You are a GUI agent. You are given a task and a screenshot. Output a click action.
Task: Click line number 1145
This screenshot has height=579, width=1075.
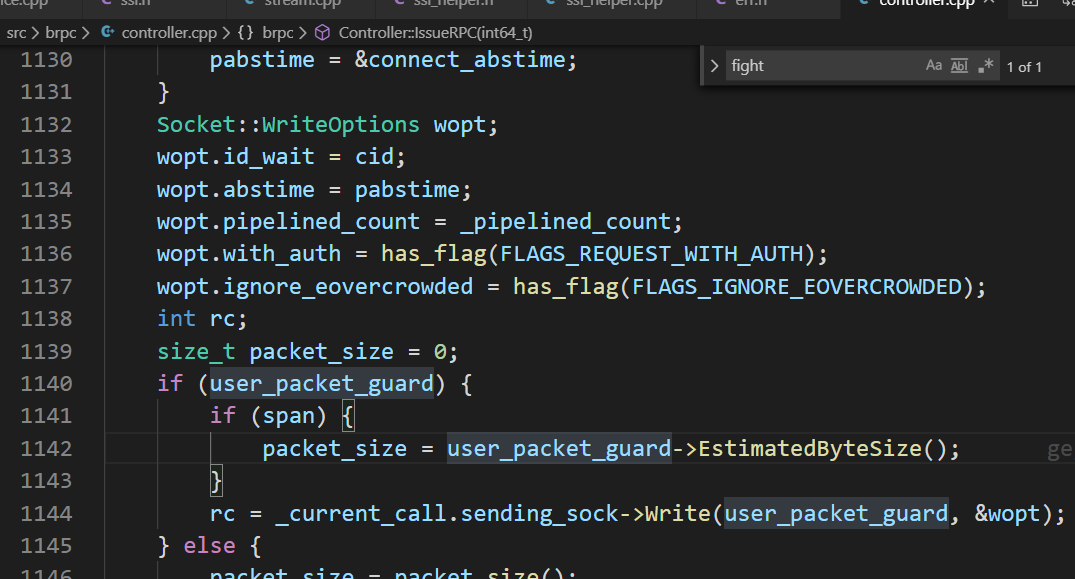(x=46, y=546)
